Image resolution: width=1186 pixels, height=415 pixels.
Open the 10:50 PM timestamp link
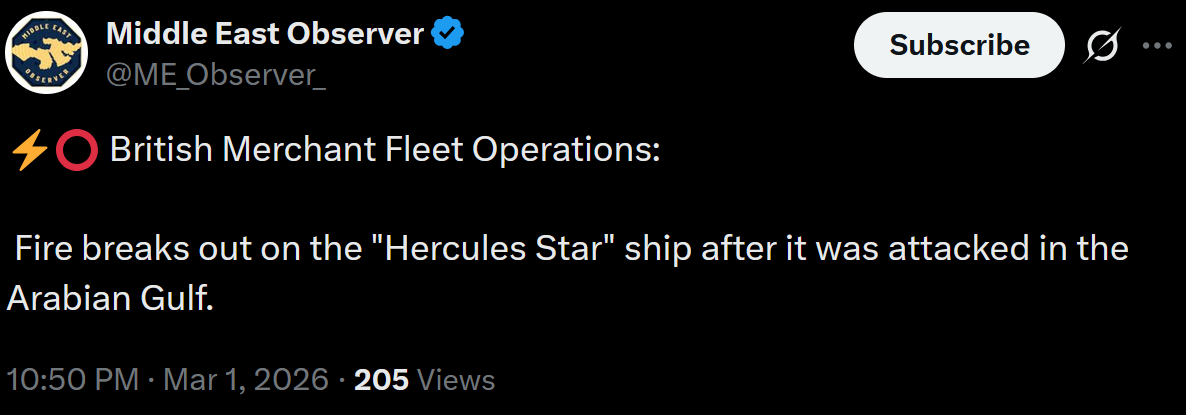73,379
